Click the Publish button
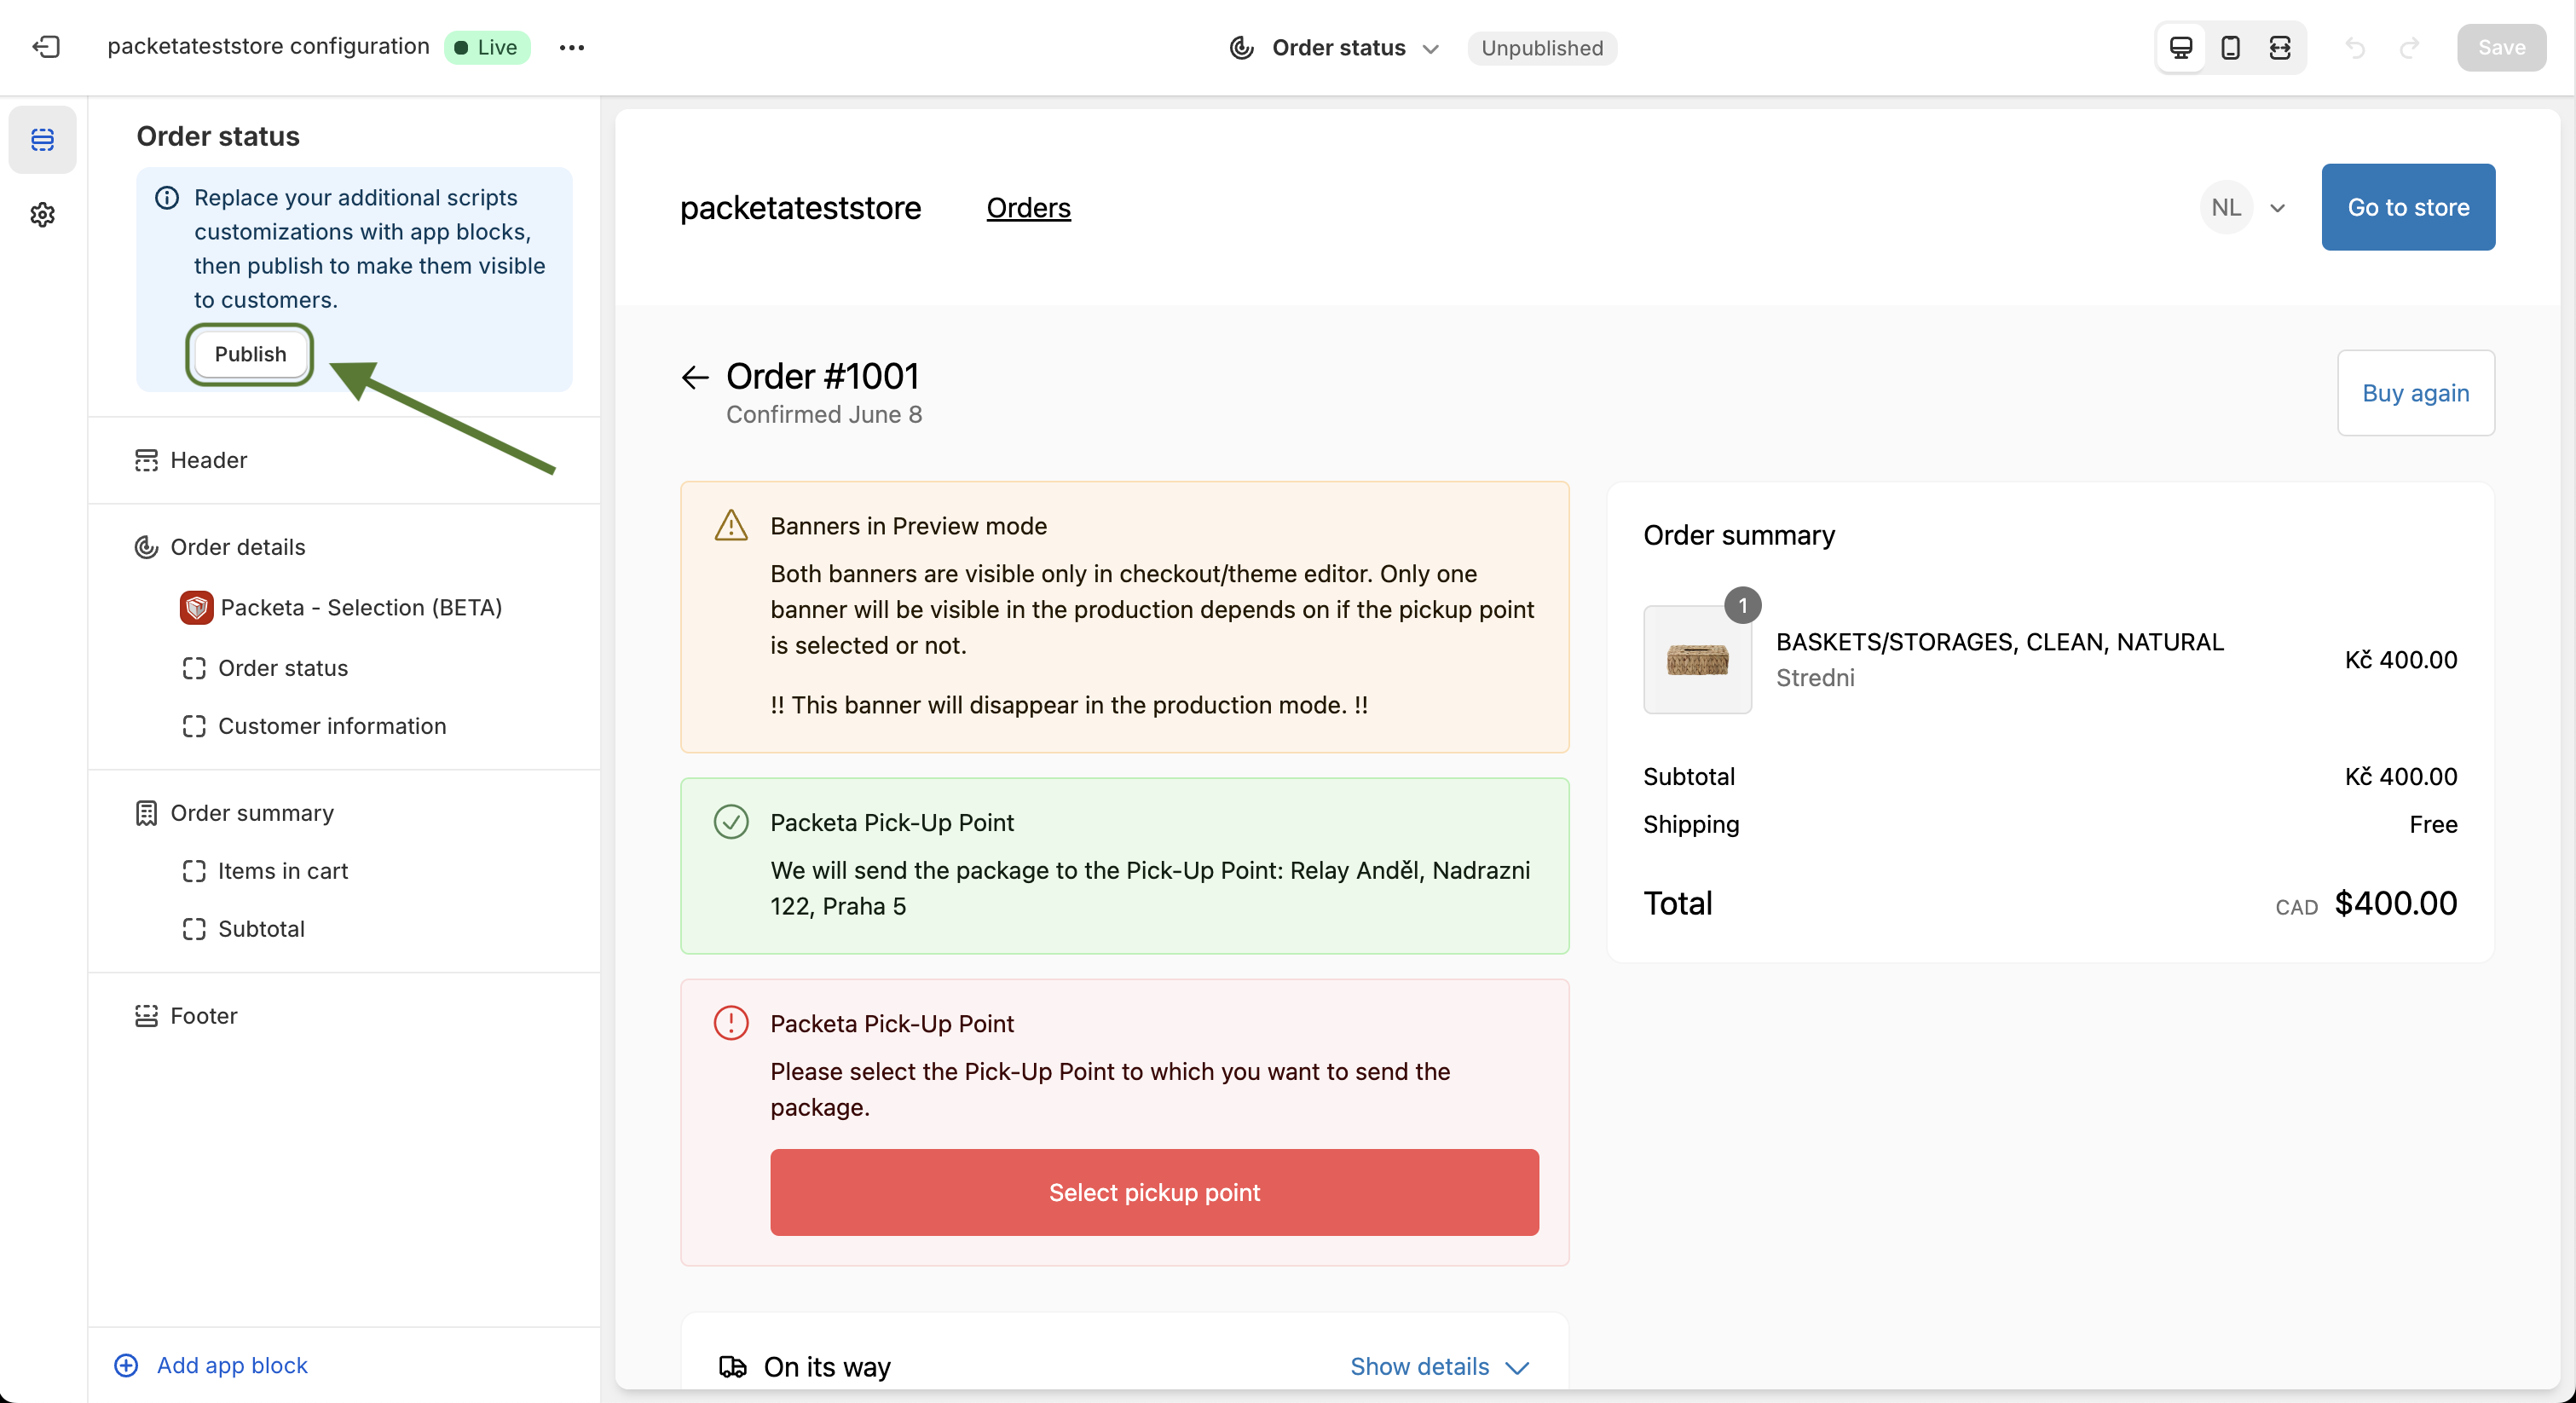 [x=250, y=354]
